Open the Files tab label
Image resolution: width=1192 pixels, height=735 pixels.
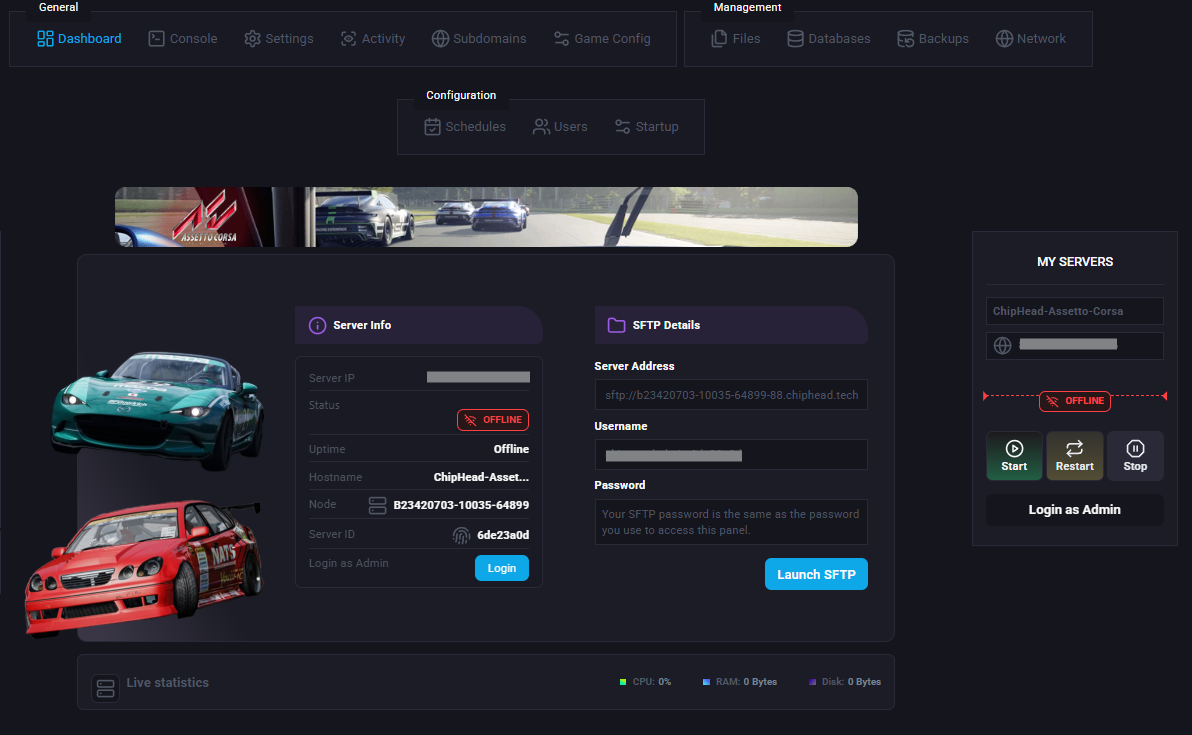click(x=747, y=39)
